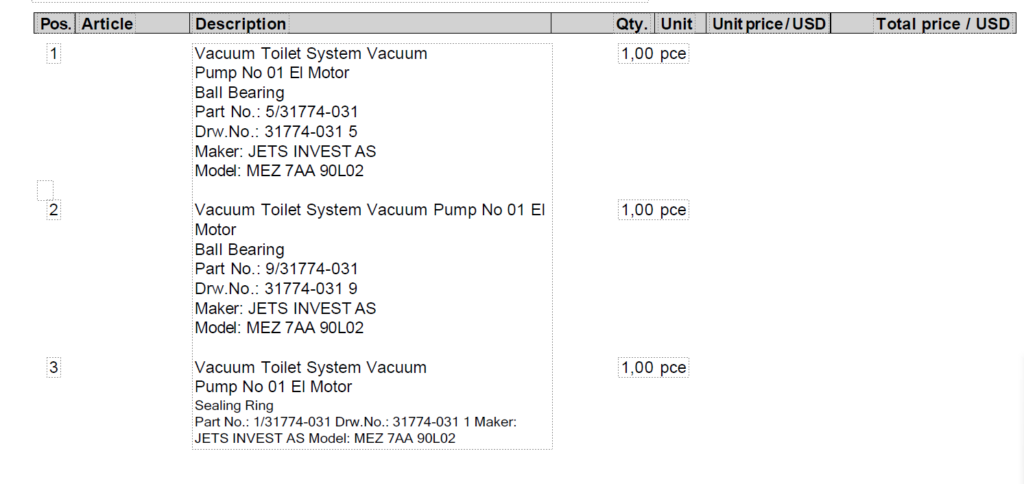Select the Unit price / USD header
This screenshot has width=1024, height=484.
point(769,24)
